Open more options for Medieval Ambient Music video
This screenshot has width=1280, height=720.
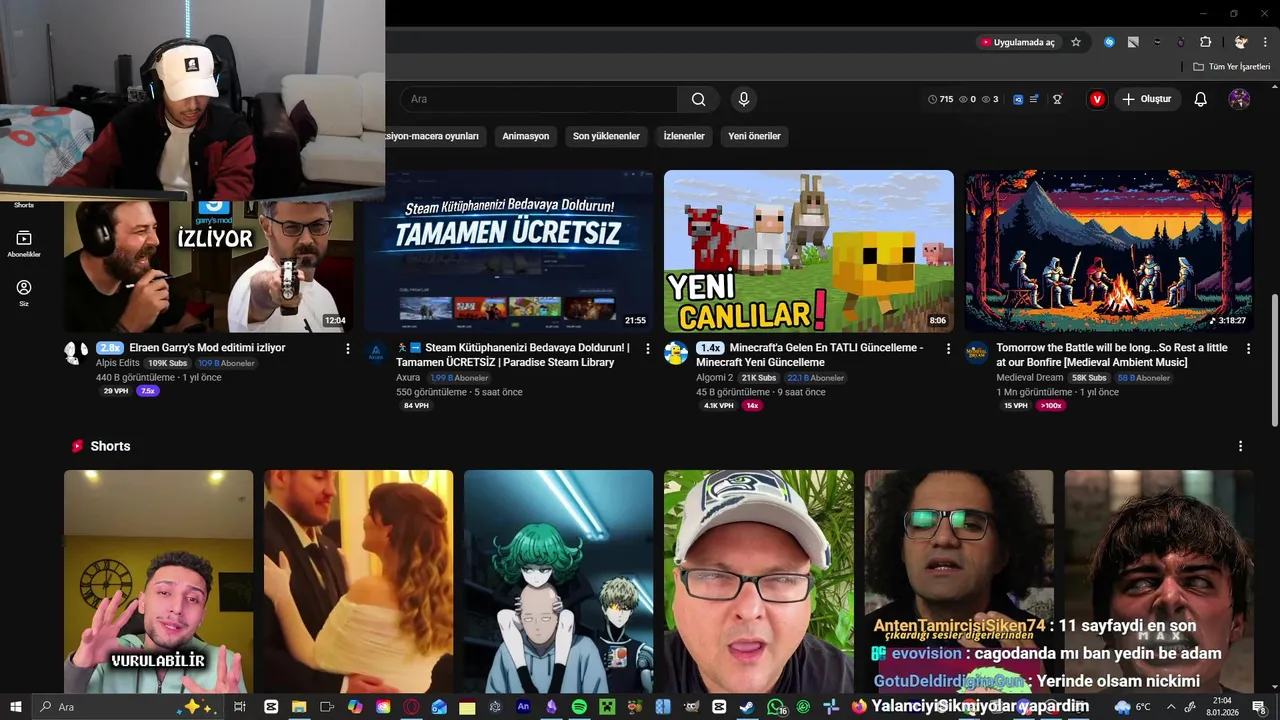1248,349
